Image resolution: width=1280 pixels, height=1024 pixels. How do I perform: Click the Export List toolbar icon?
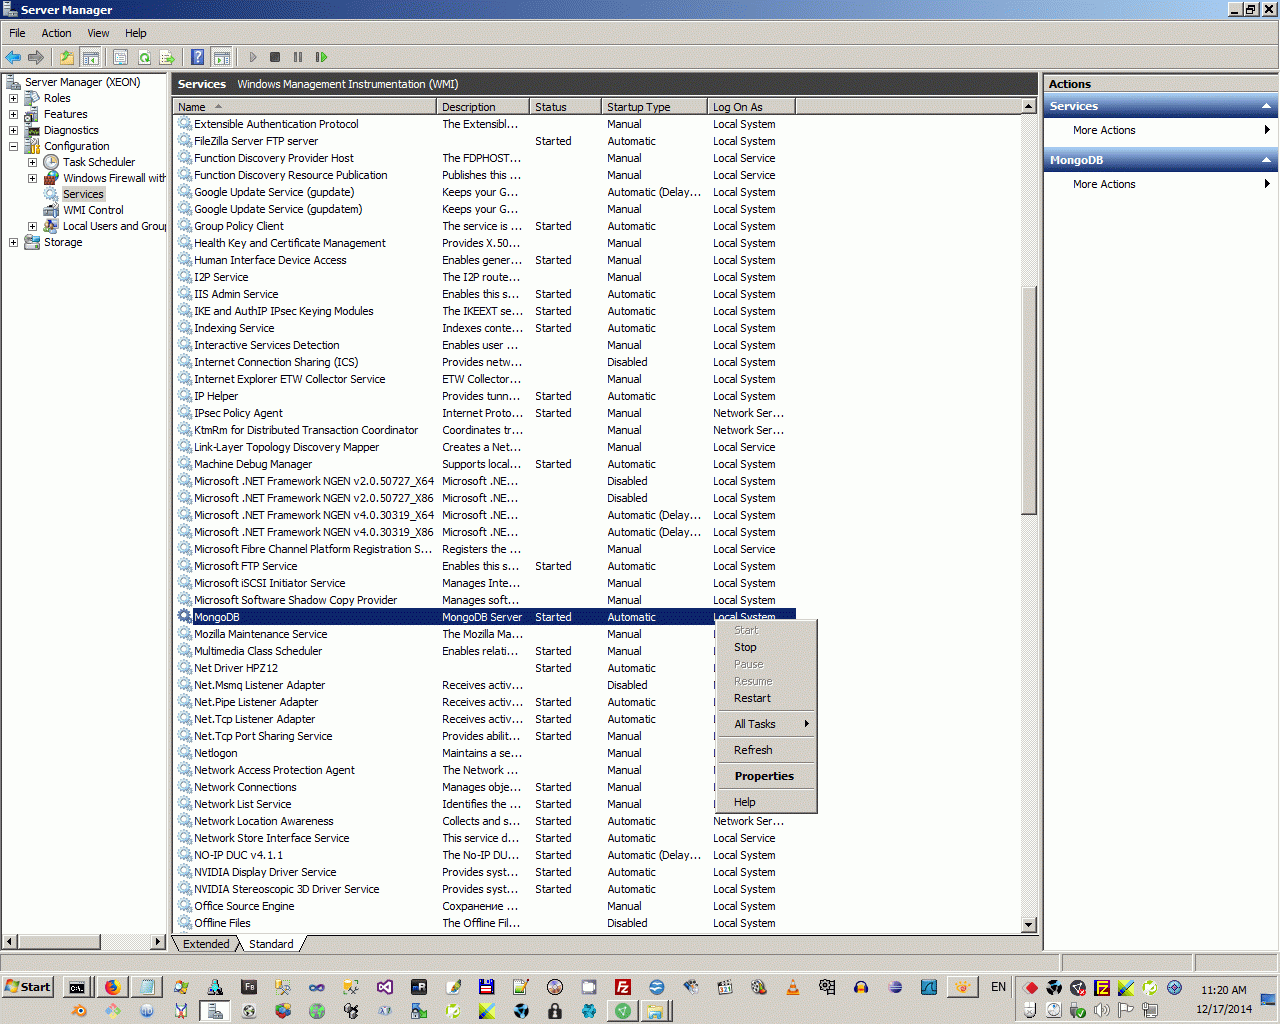tap(167, 57)
